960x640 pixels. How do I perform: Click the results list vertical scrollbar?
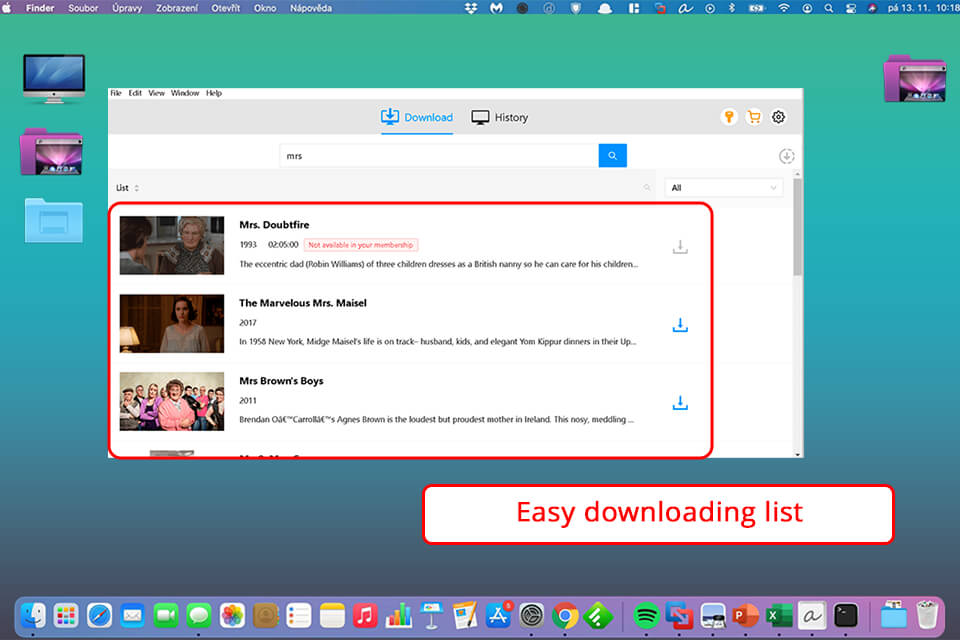[x=797, y=227]
